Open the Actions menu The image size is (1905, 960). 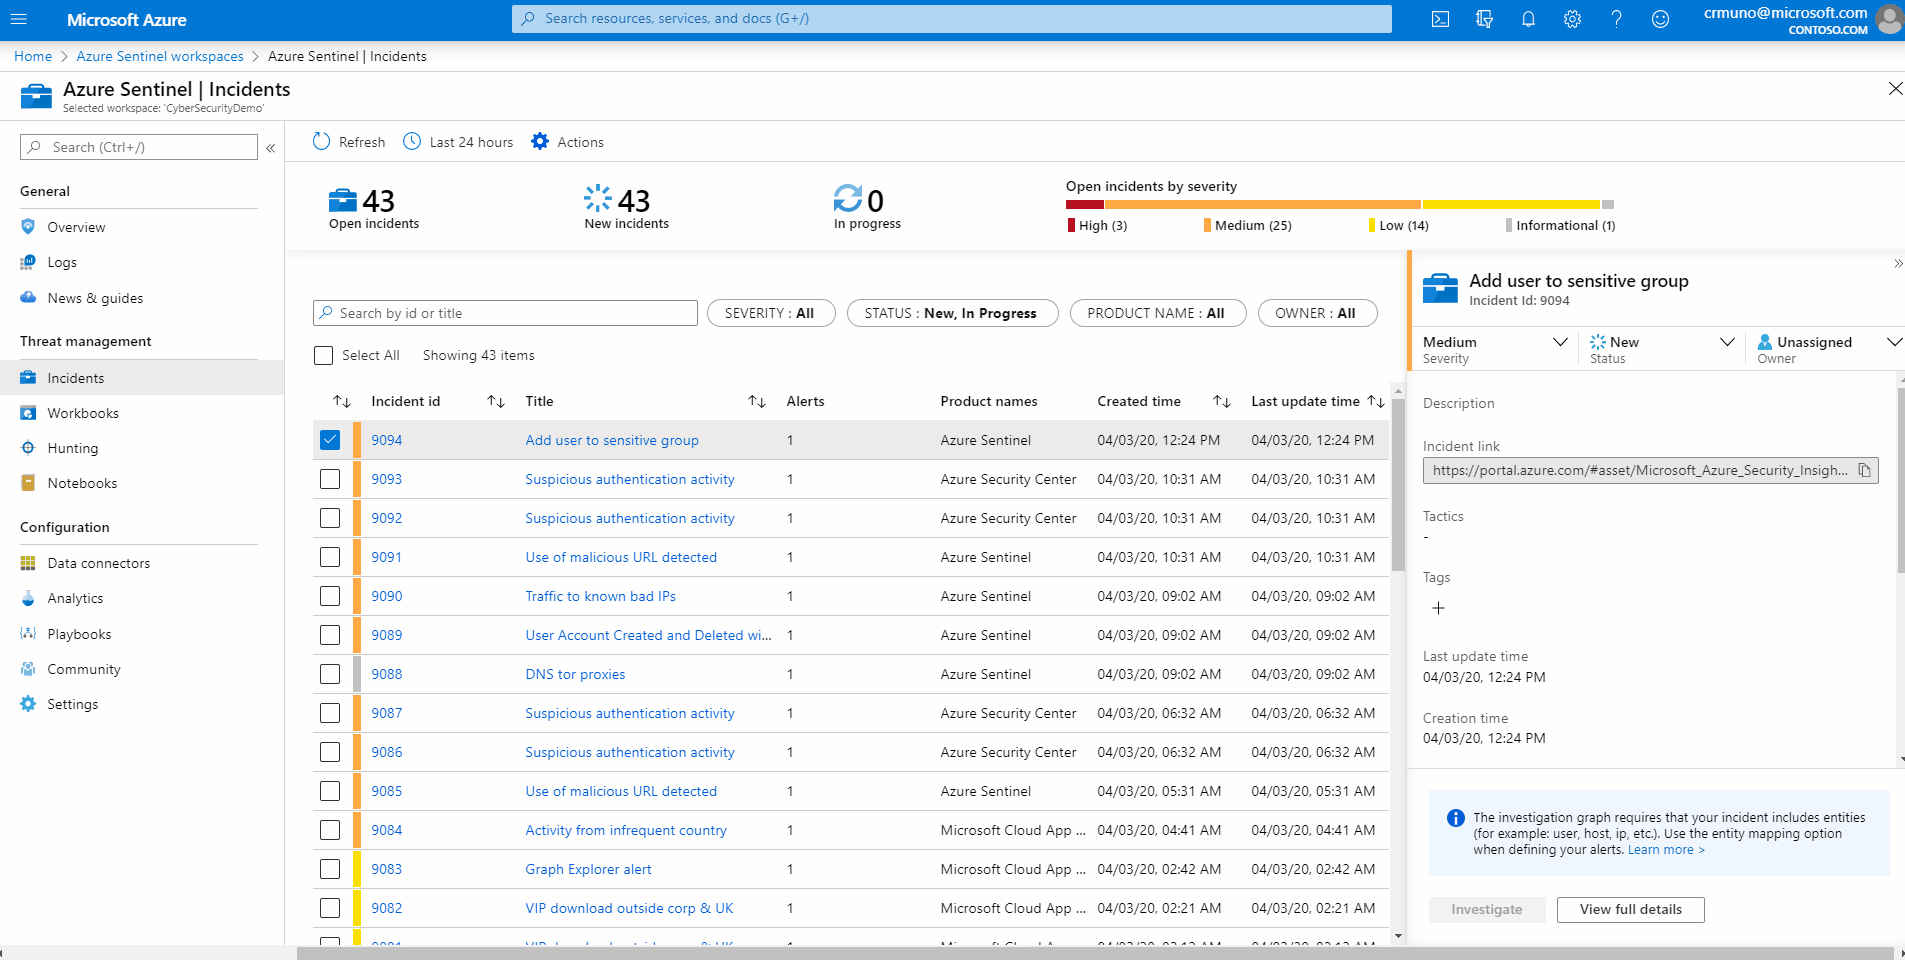point(567,141)
